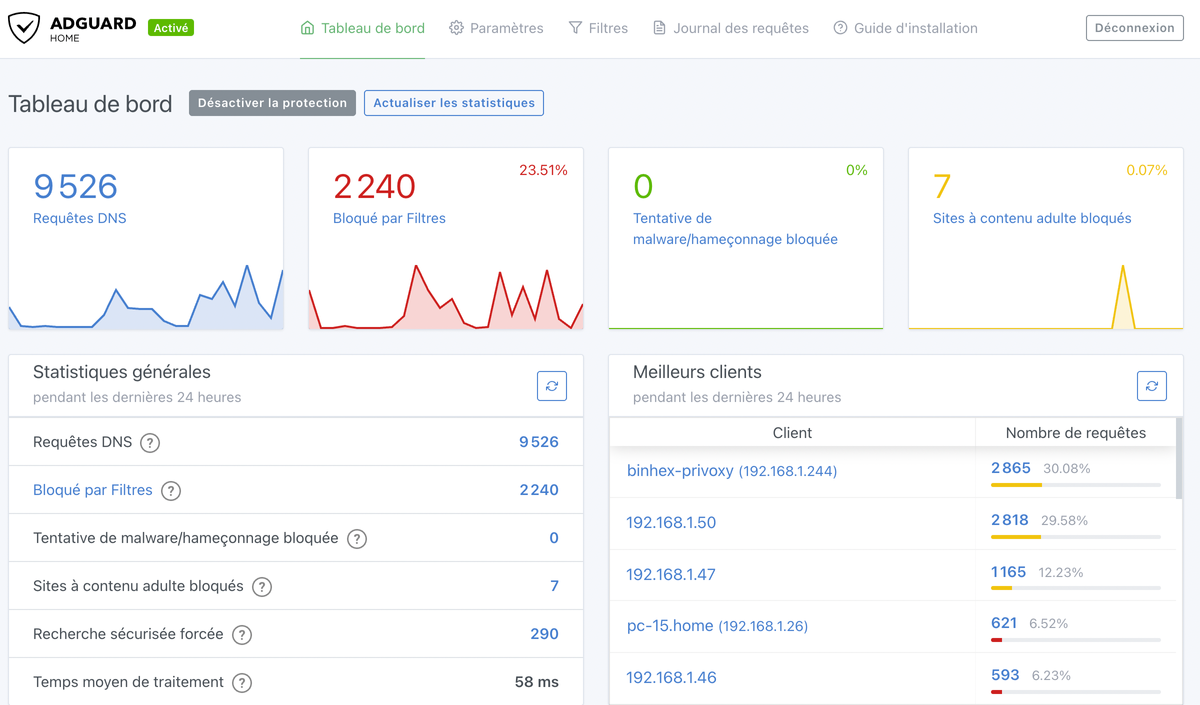The image size is (1200, 705).
Task: Click the 0 malware value in statistics table
Action: pos(554,538)
